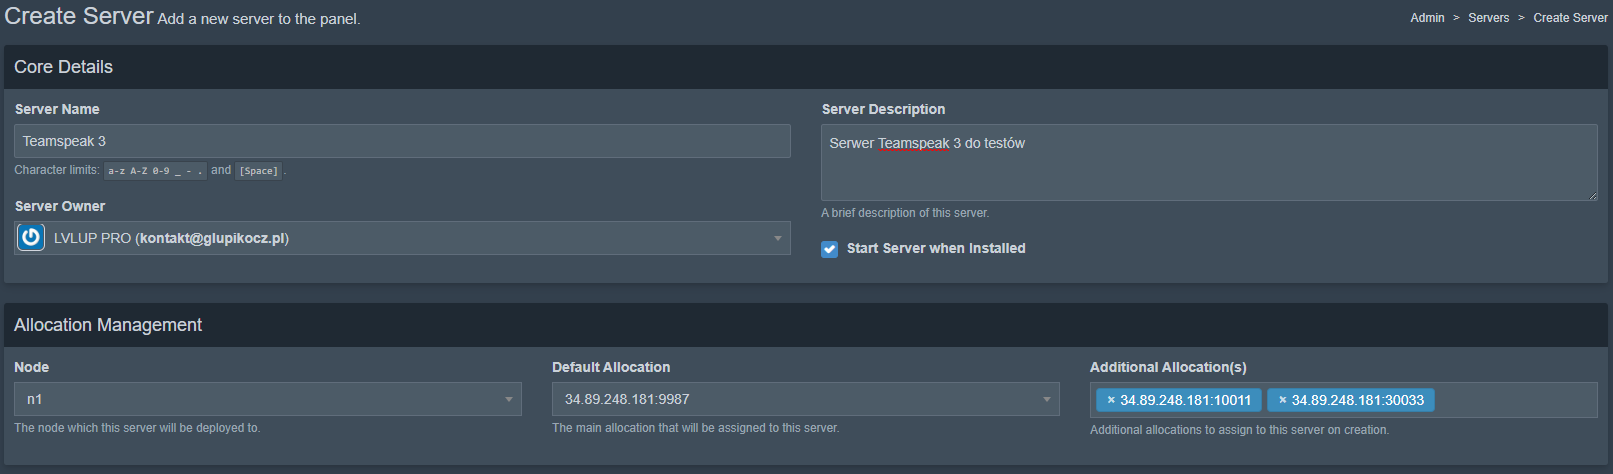
Task: Click the "Start Server when Installed" label text
Action: pyautogui.click(x=936, y=249)
